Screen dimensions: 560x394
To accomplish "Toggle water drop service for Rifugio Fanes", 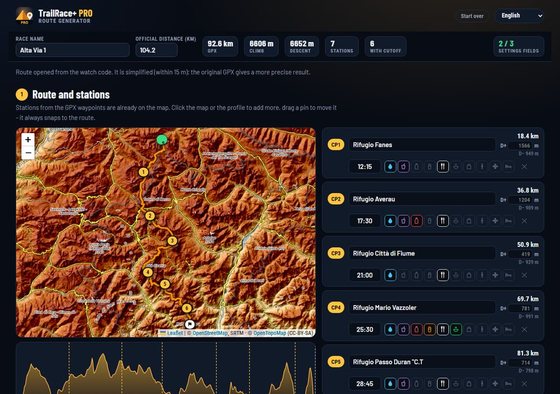I will pyautogui.click(x=390, y=166).
